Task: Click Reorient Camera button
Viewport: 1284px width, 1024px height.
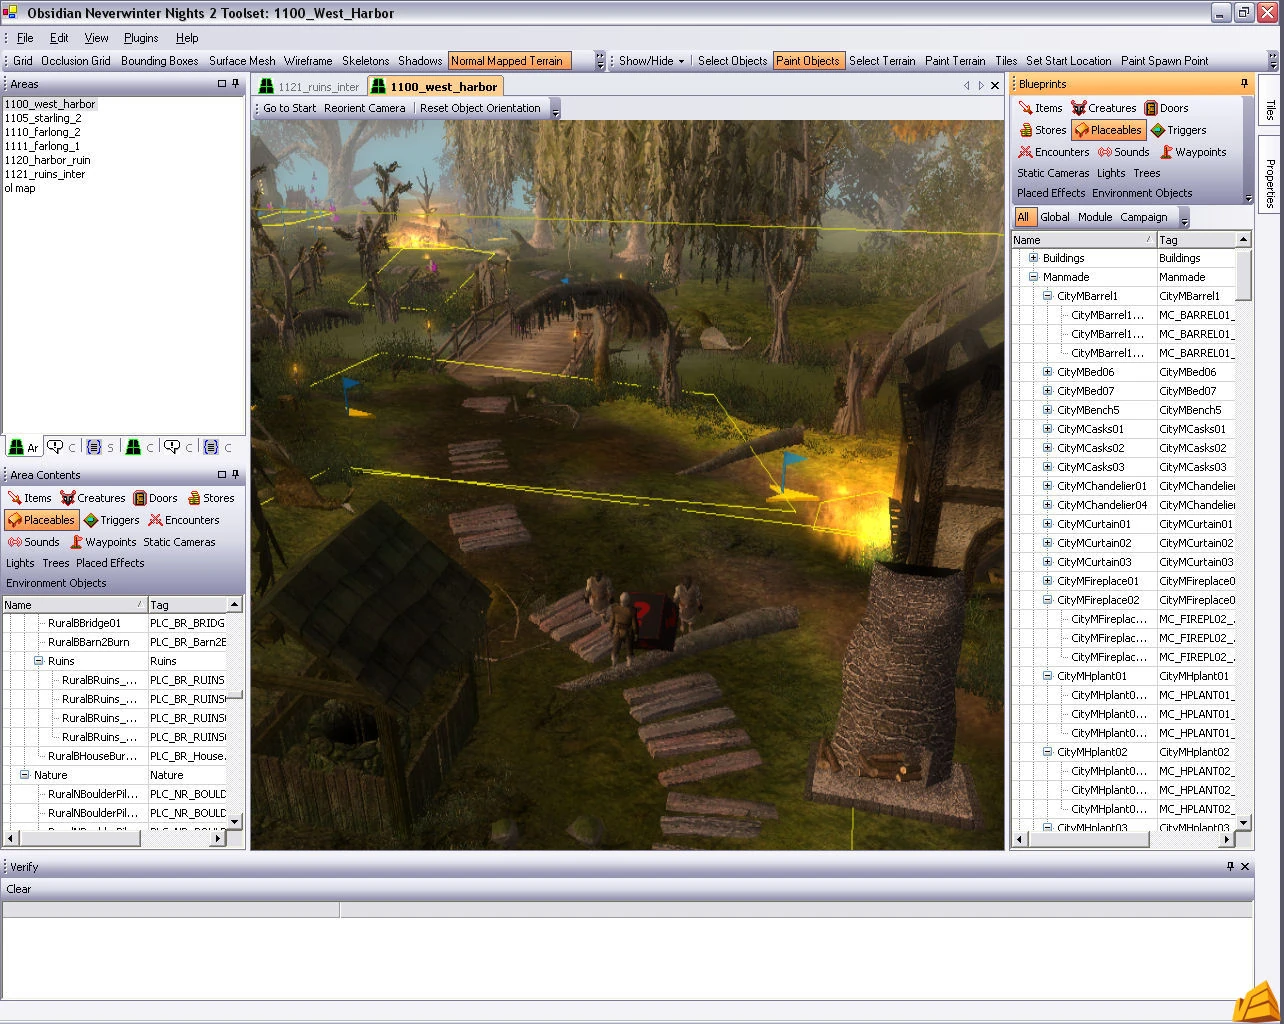Action: coord(365,108)
